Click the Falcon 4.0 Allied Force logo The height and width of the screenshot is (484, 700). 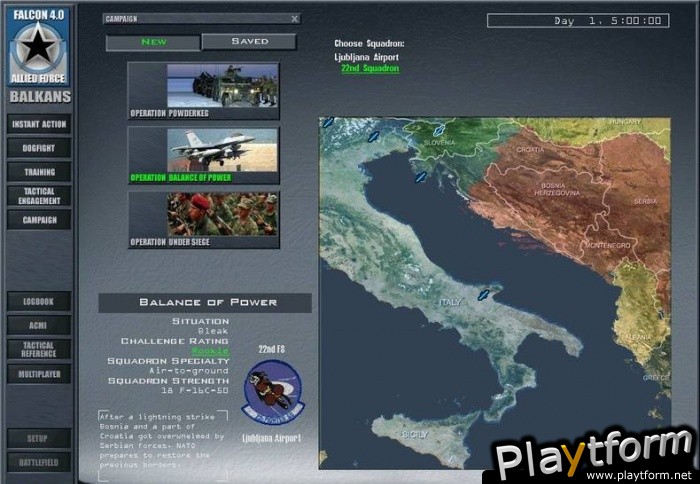point(38,46)
